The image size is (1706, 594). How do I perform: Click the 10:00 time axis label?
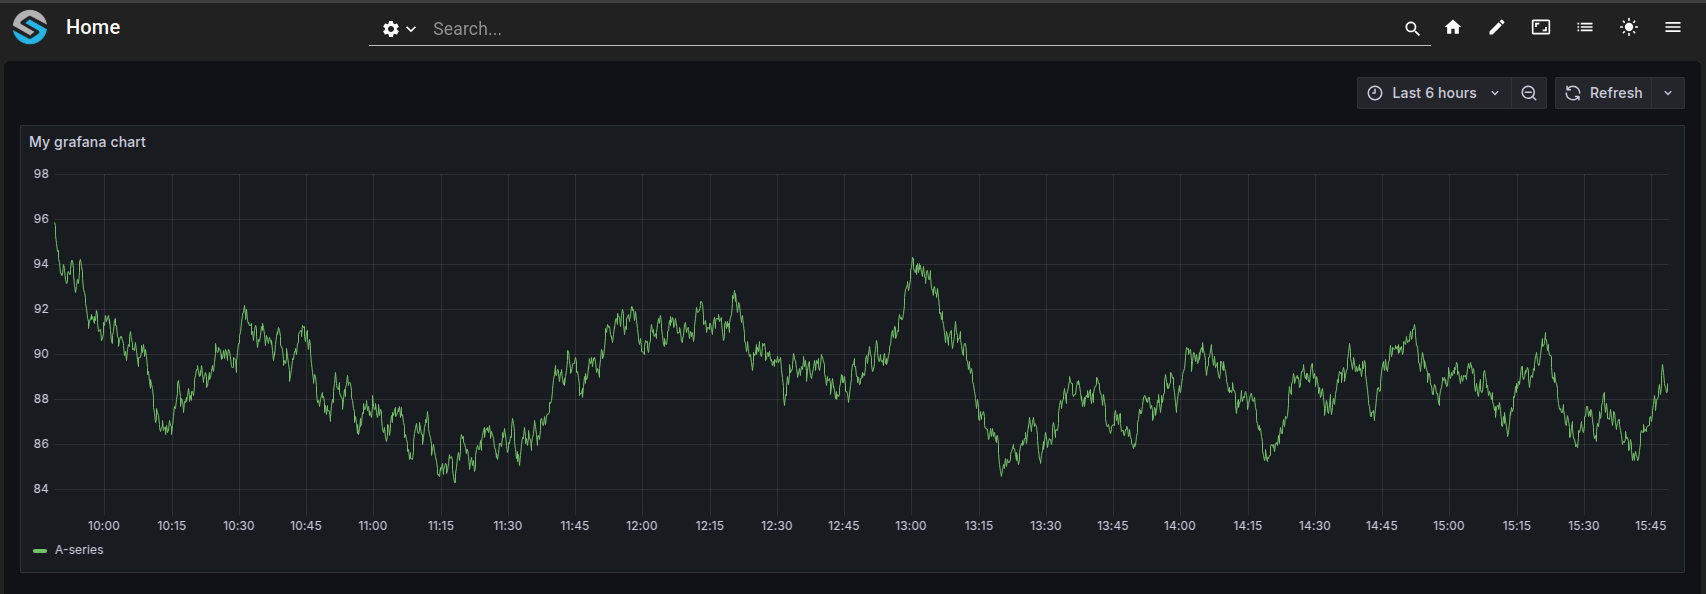pyautogui.click(x=104, y=526)
